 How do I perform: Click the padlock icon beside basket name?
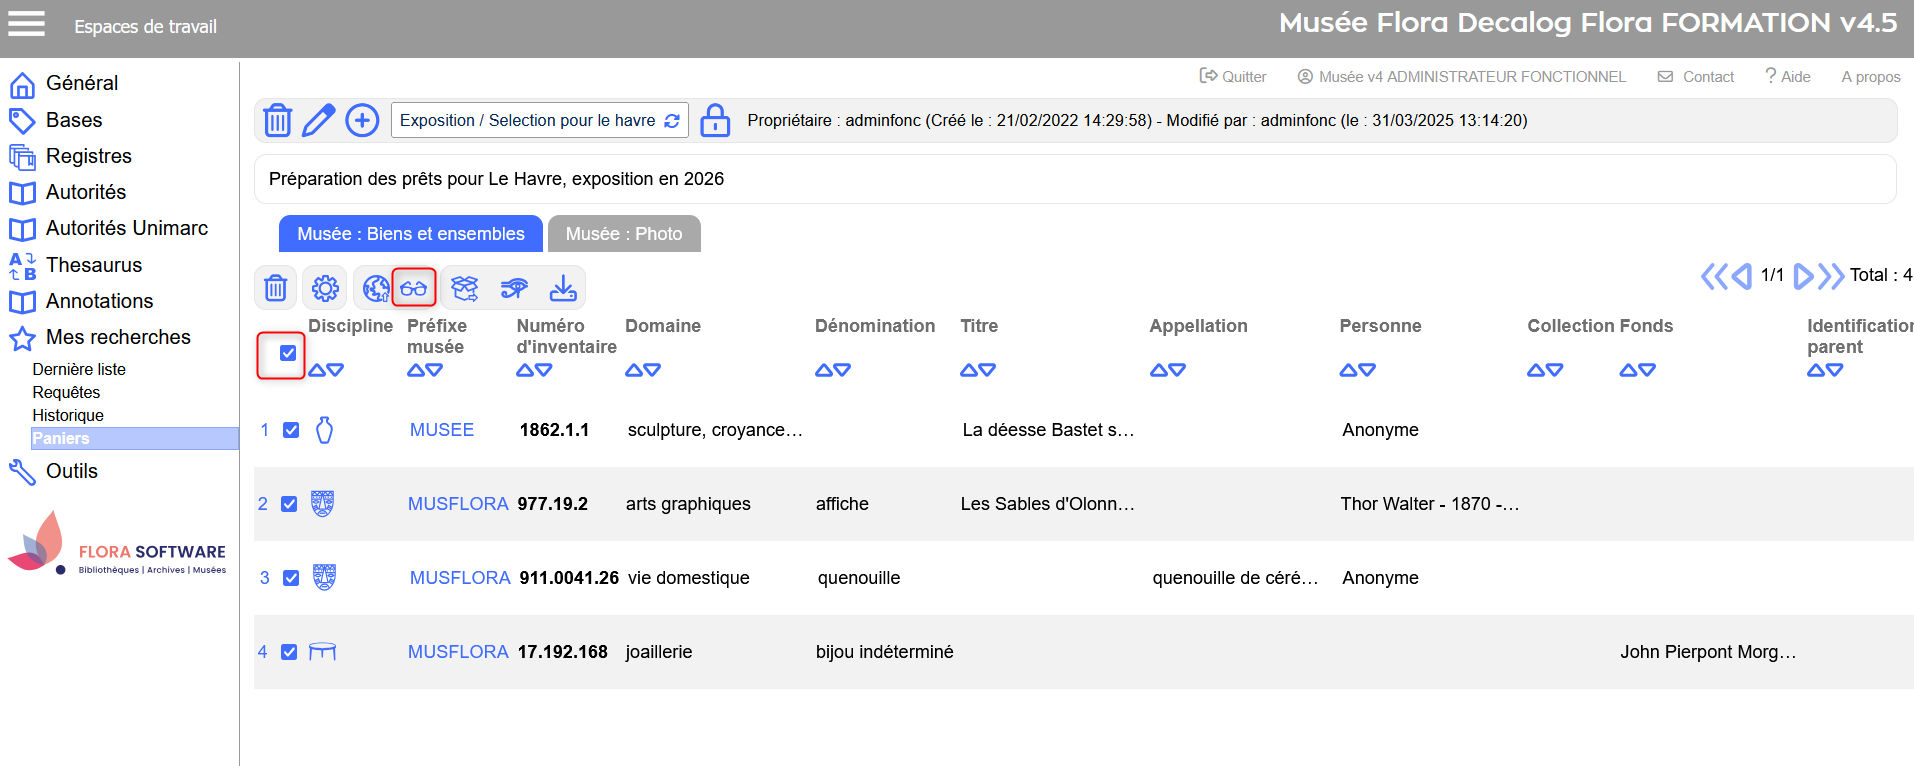714,120
